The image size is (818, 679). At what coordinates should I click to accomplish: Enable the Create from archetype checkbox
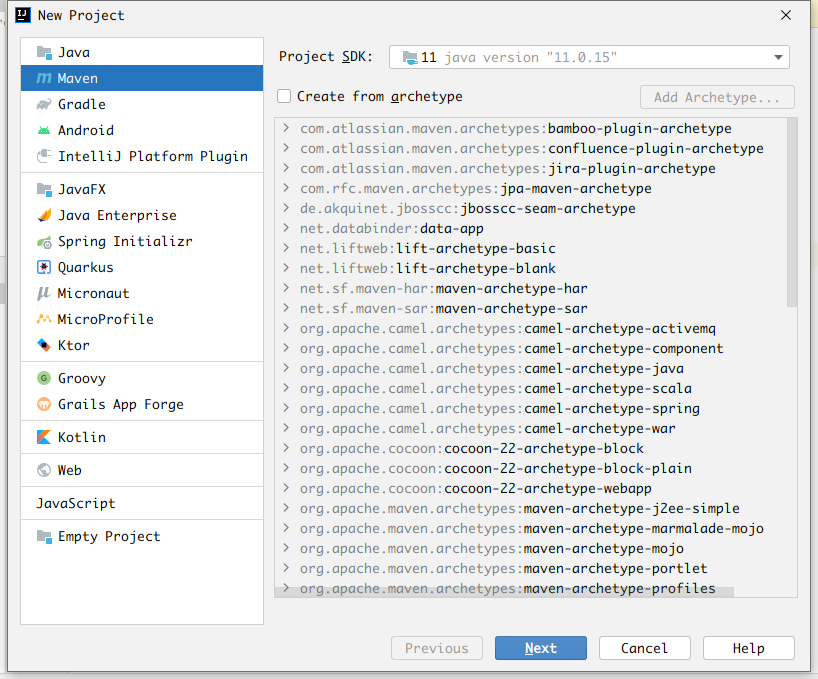pos(285,97)
